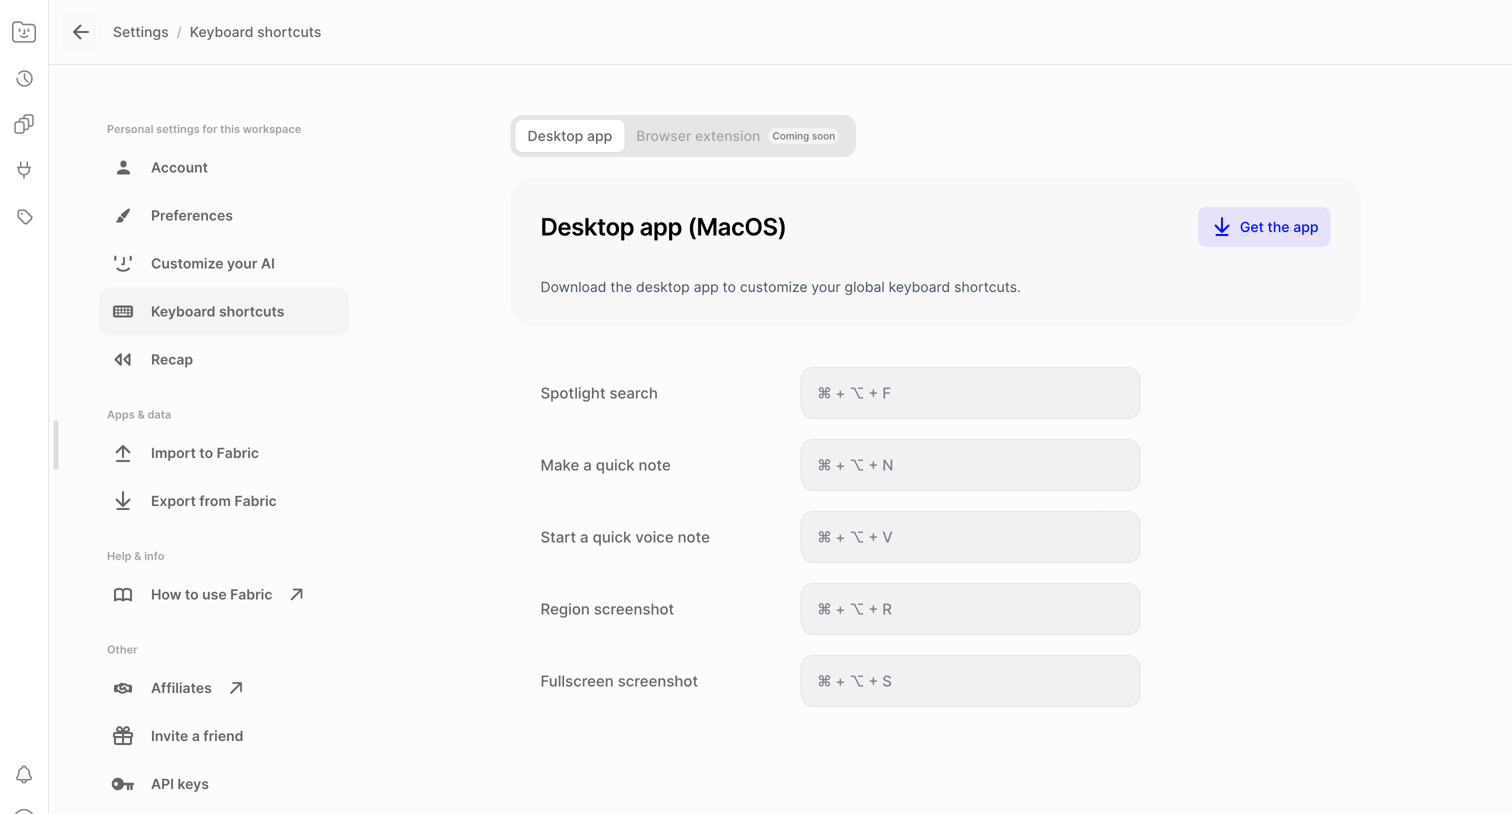Select Keyboard shortcuts in sidebar
This screenshot has height=814, width=1512.
point(224,311)
